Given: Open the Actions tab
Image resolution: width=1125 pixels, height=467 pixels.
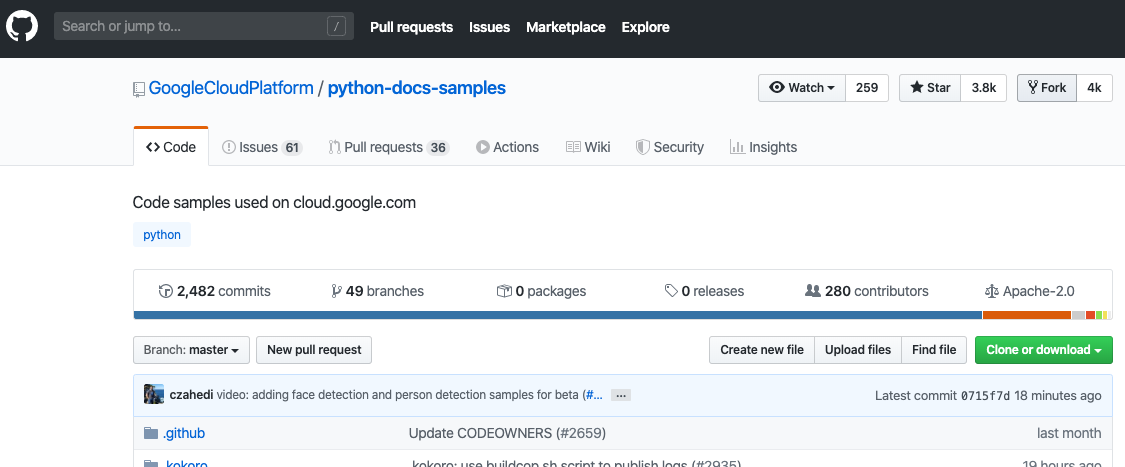Looking at the screenshot, I should click(x=507, y=147).
